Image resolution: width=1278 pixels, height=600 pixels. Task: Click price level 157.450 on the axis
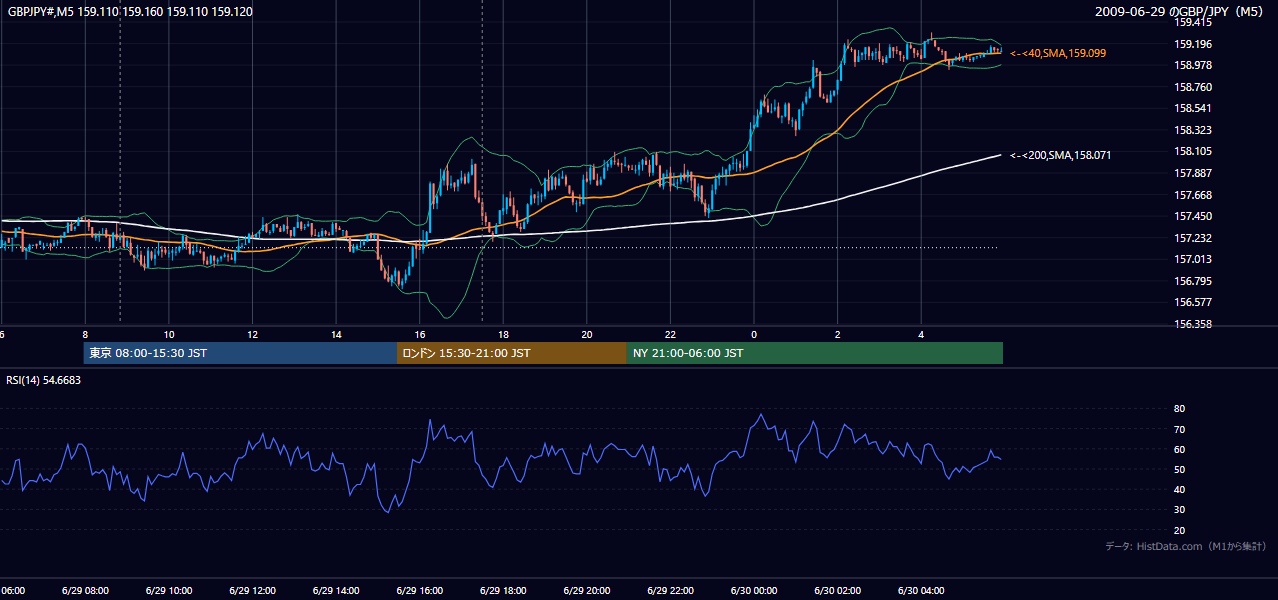tap(1193, 216)
